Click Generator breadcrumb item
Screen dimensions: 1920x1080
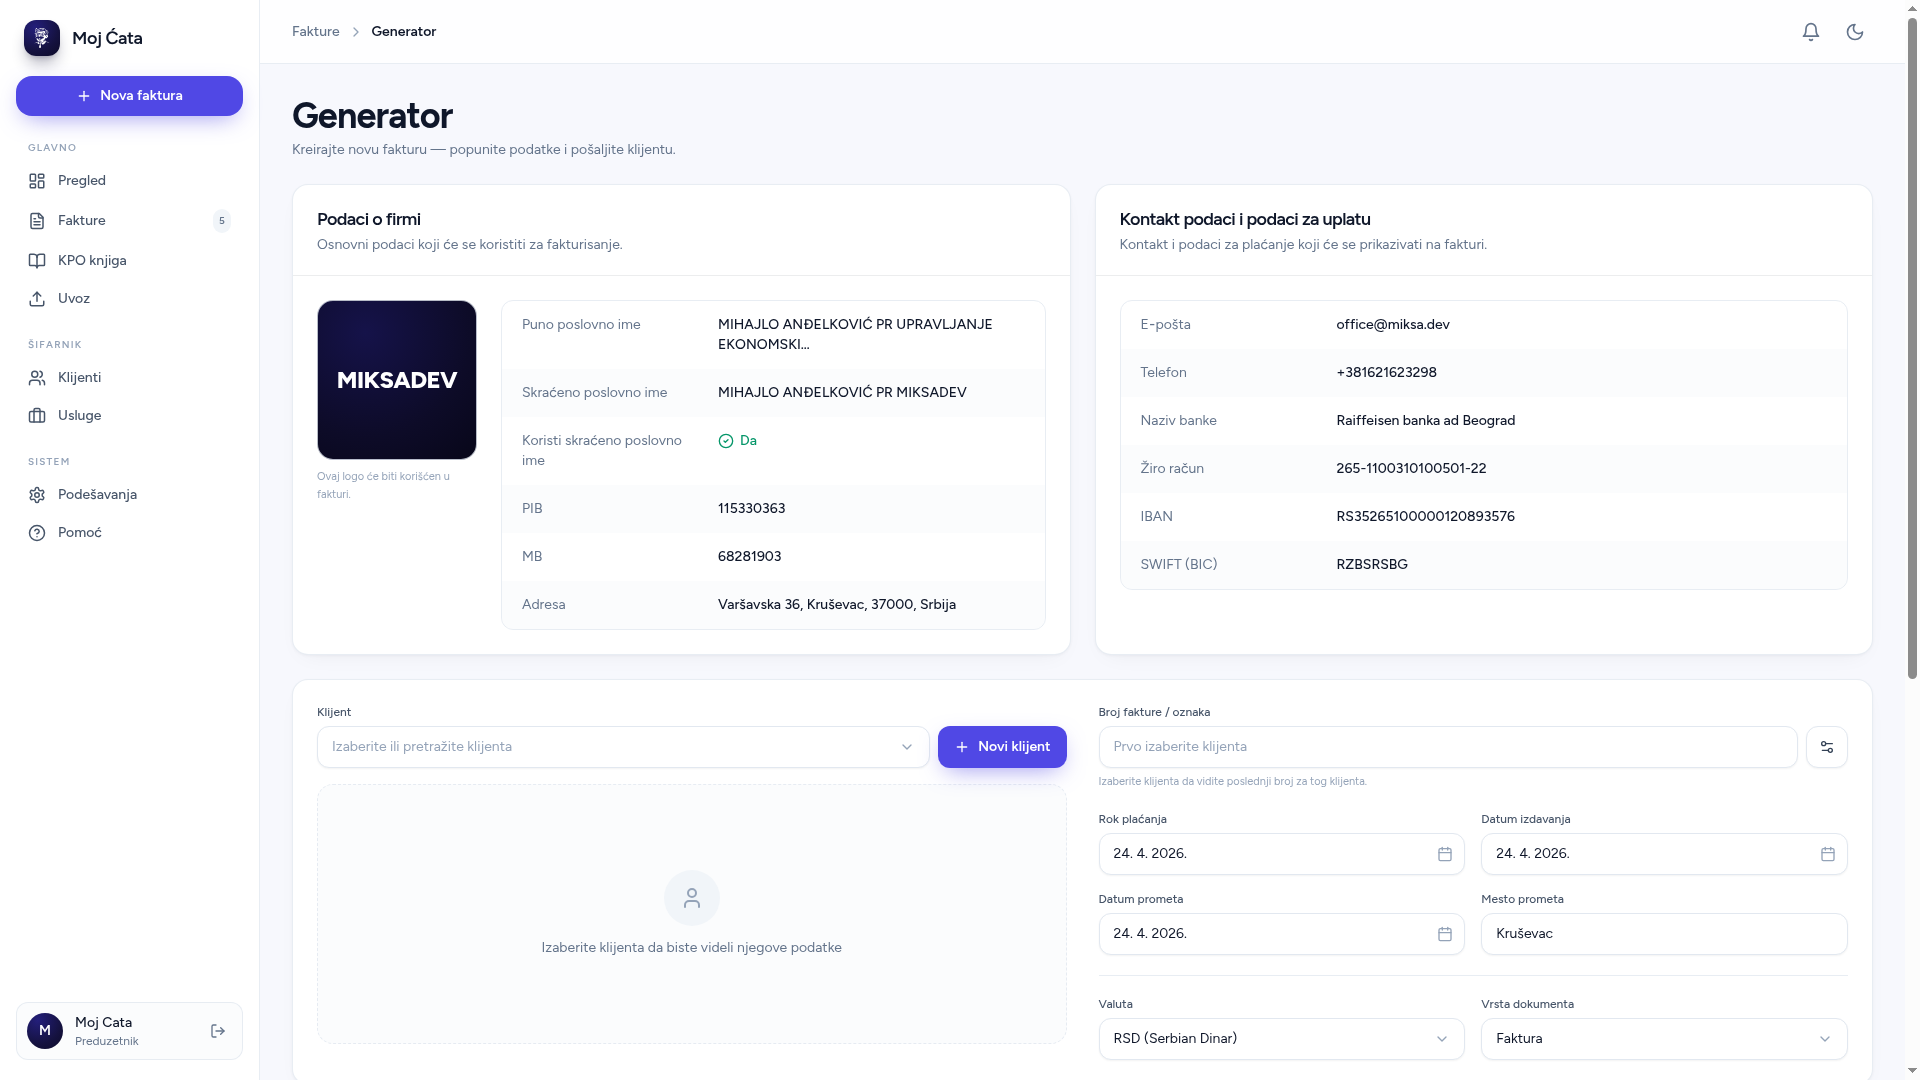[404, 32]
